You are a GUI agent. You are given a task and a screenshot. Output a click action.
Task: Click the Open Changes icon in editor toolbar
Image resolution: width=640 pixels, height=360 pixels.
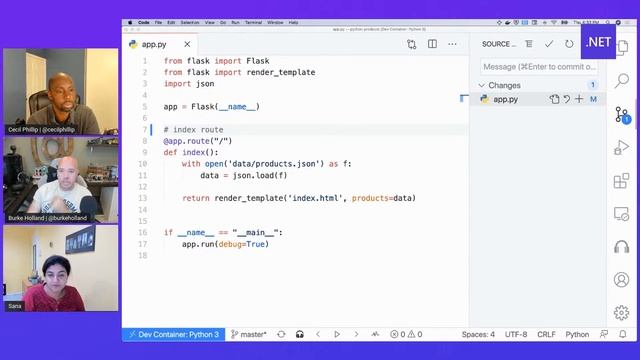tap(411, 44)
